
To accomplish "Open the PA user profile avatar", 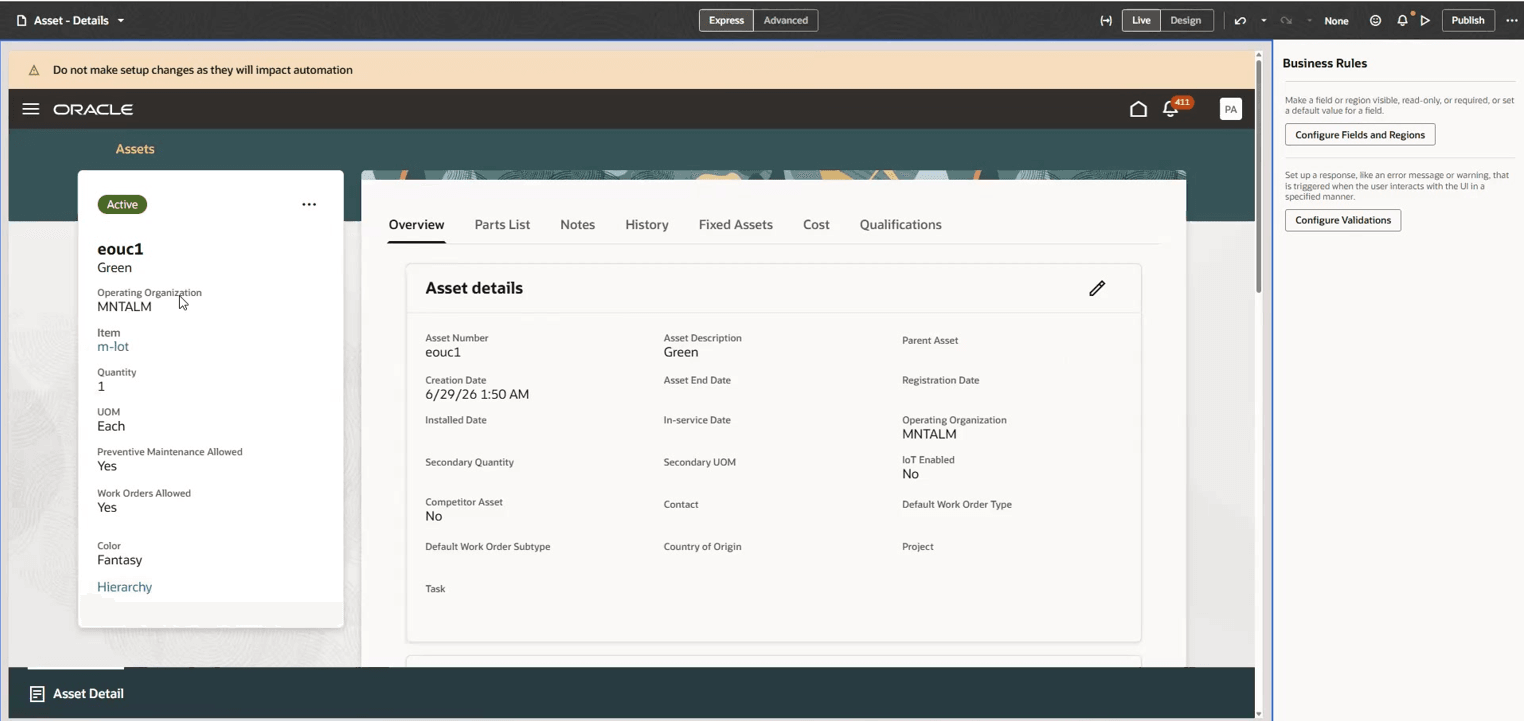I will [x=1231, y=109].
